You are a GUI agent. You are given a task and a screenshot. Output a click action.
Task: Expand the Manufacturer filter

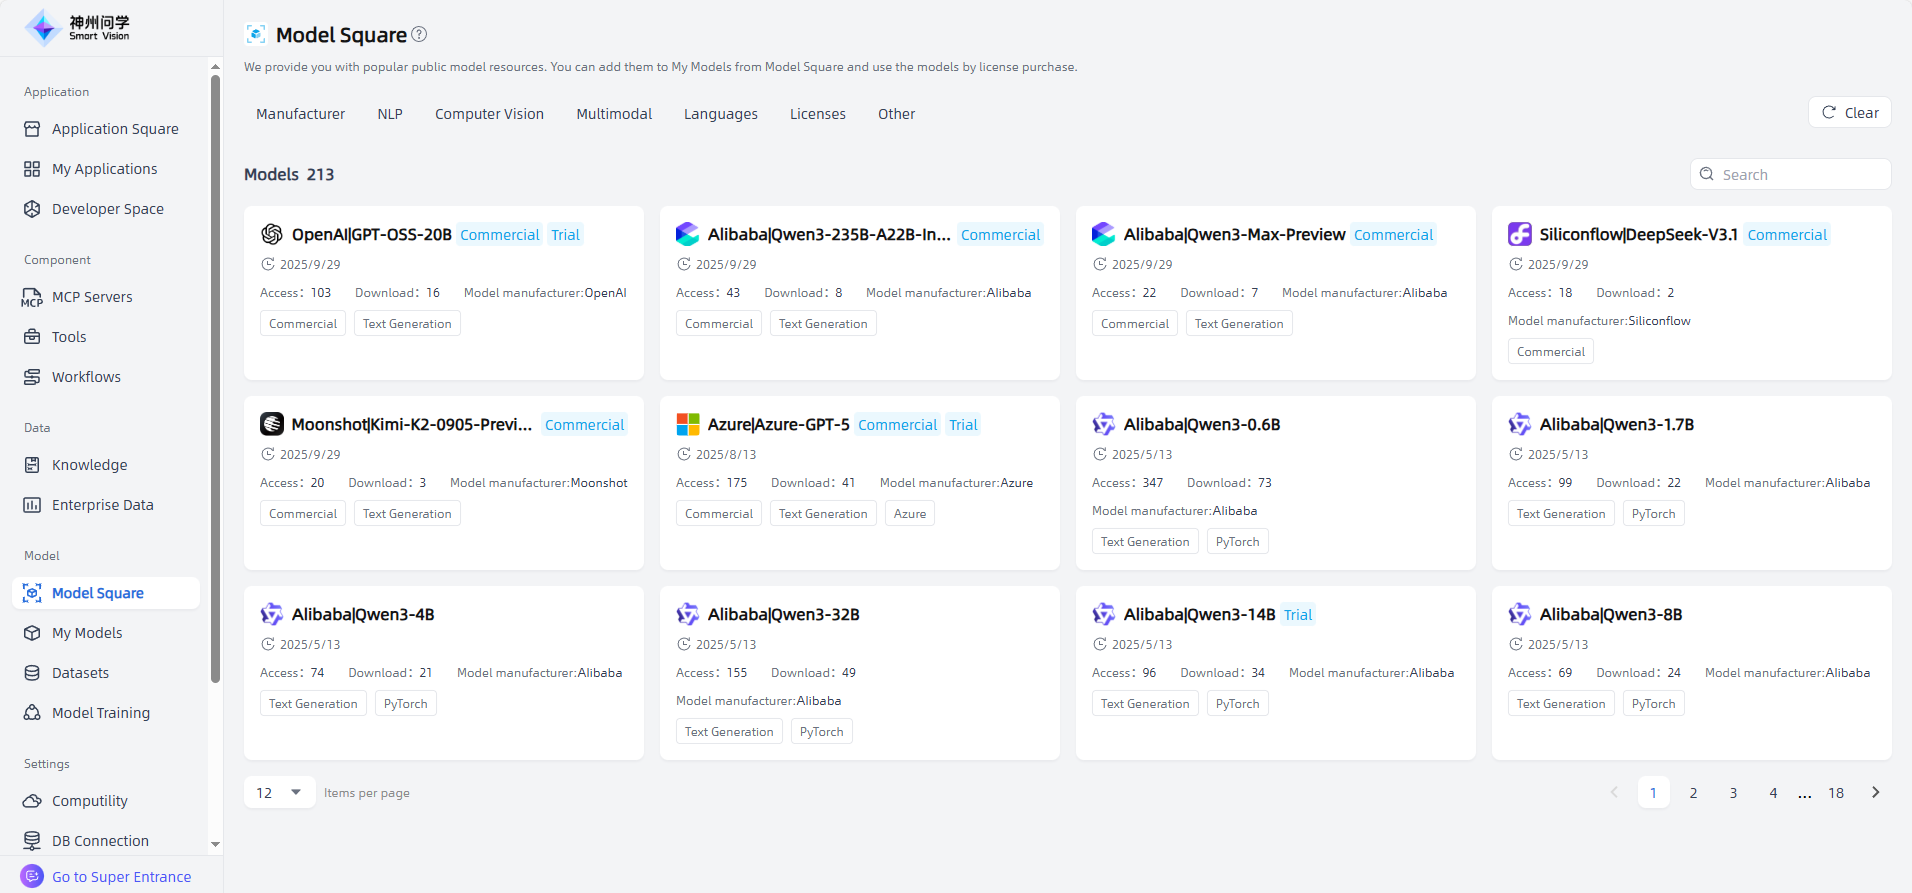coord(300,114)
